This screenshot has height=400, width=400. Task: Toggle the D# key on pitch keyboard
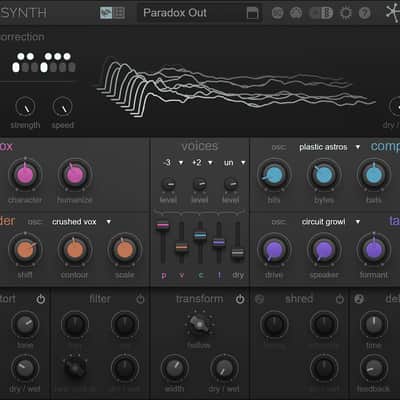(30, 56)
